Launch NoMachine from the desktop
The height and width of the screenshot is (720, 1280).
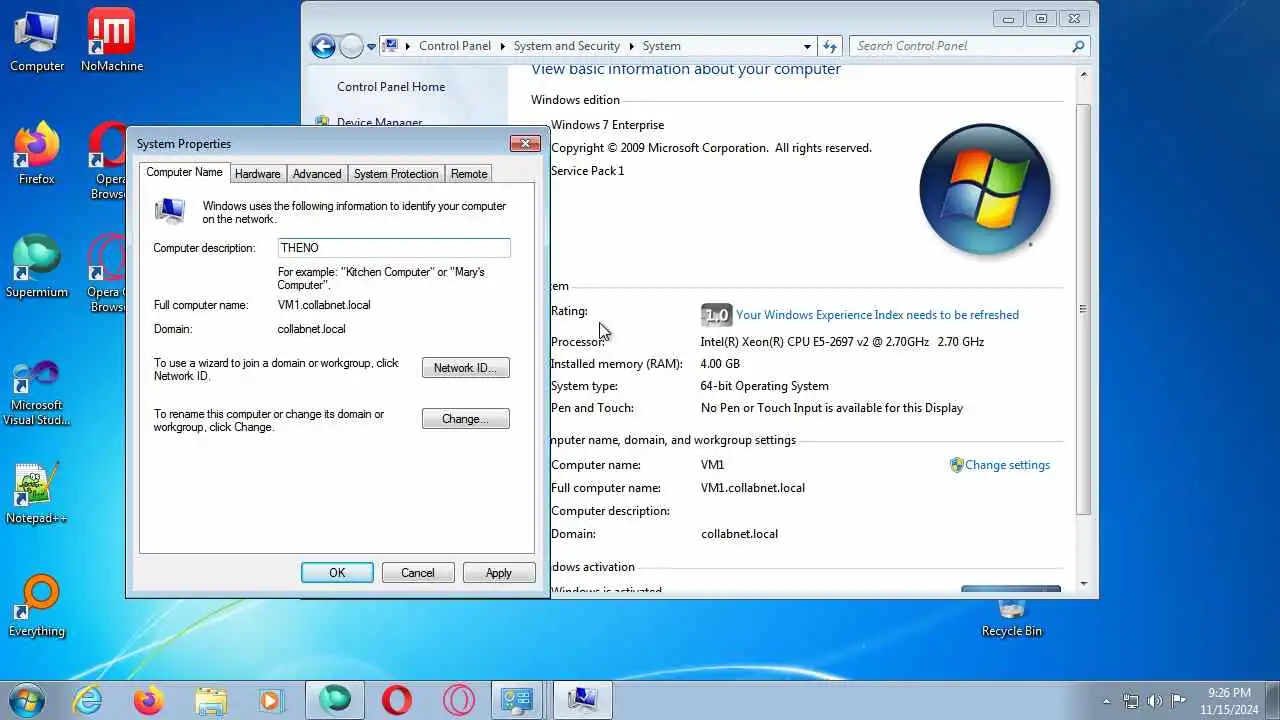pos(111,41)
